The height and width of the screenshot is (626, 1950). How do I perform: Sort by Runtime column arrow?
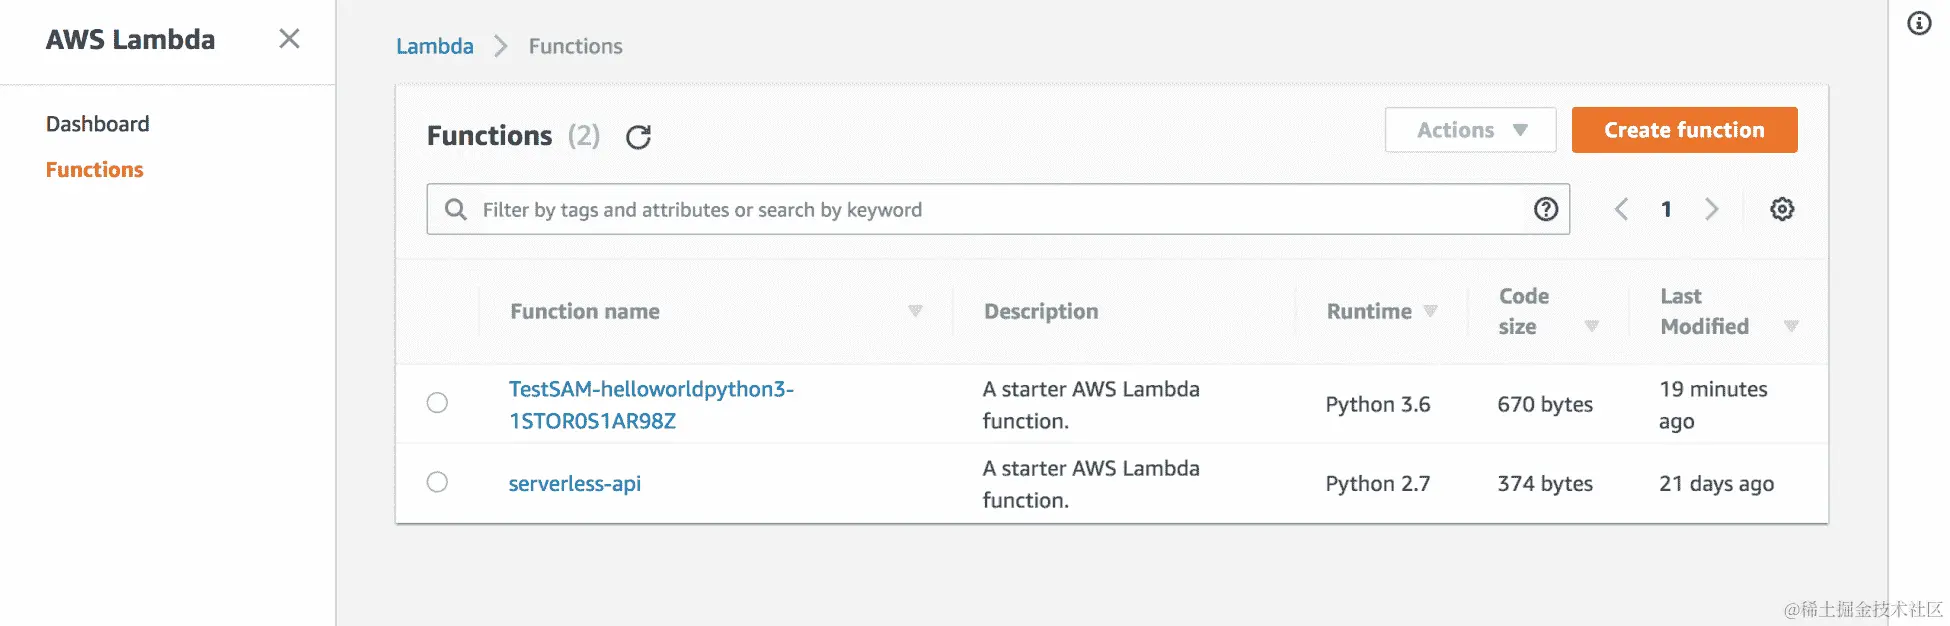click(x=1430, y=311)
